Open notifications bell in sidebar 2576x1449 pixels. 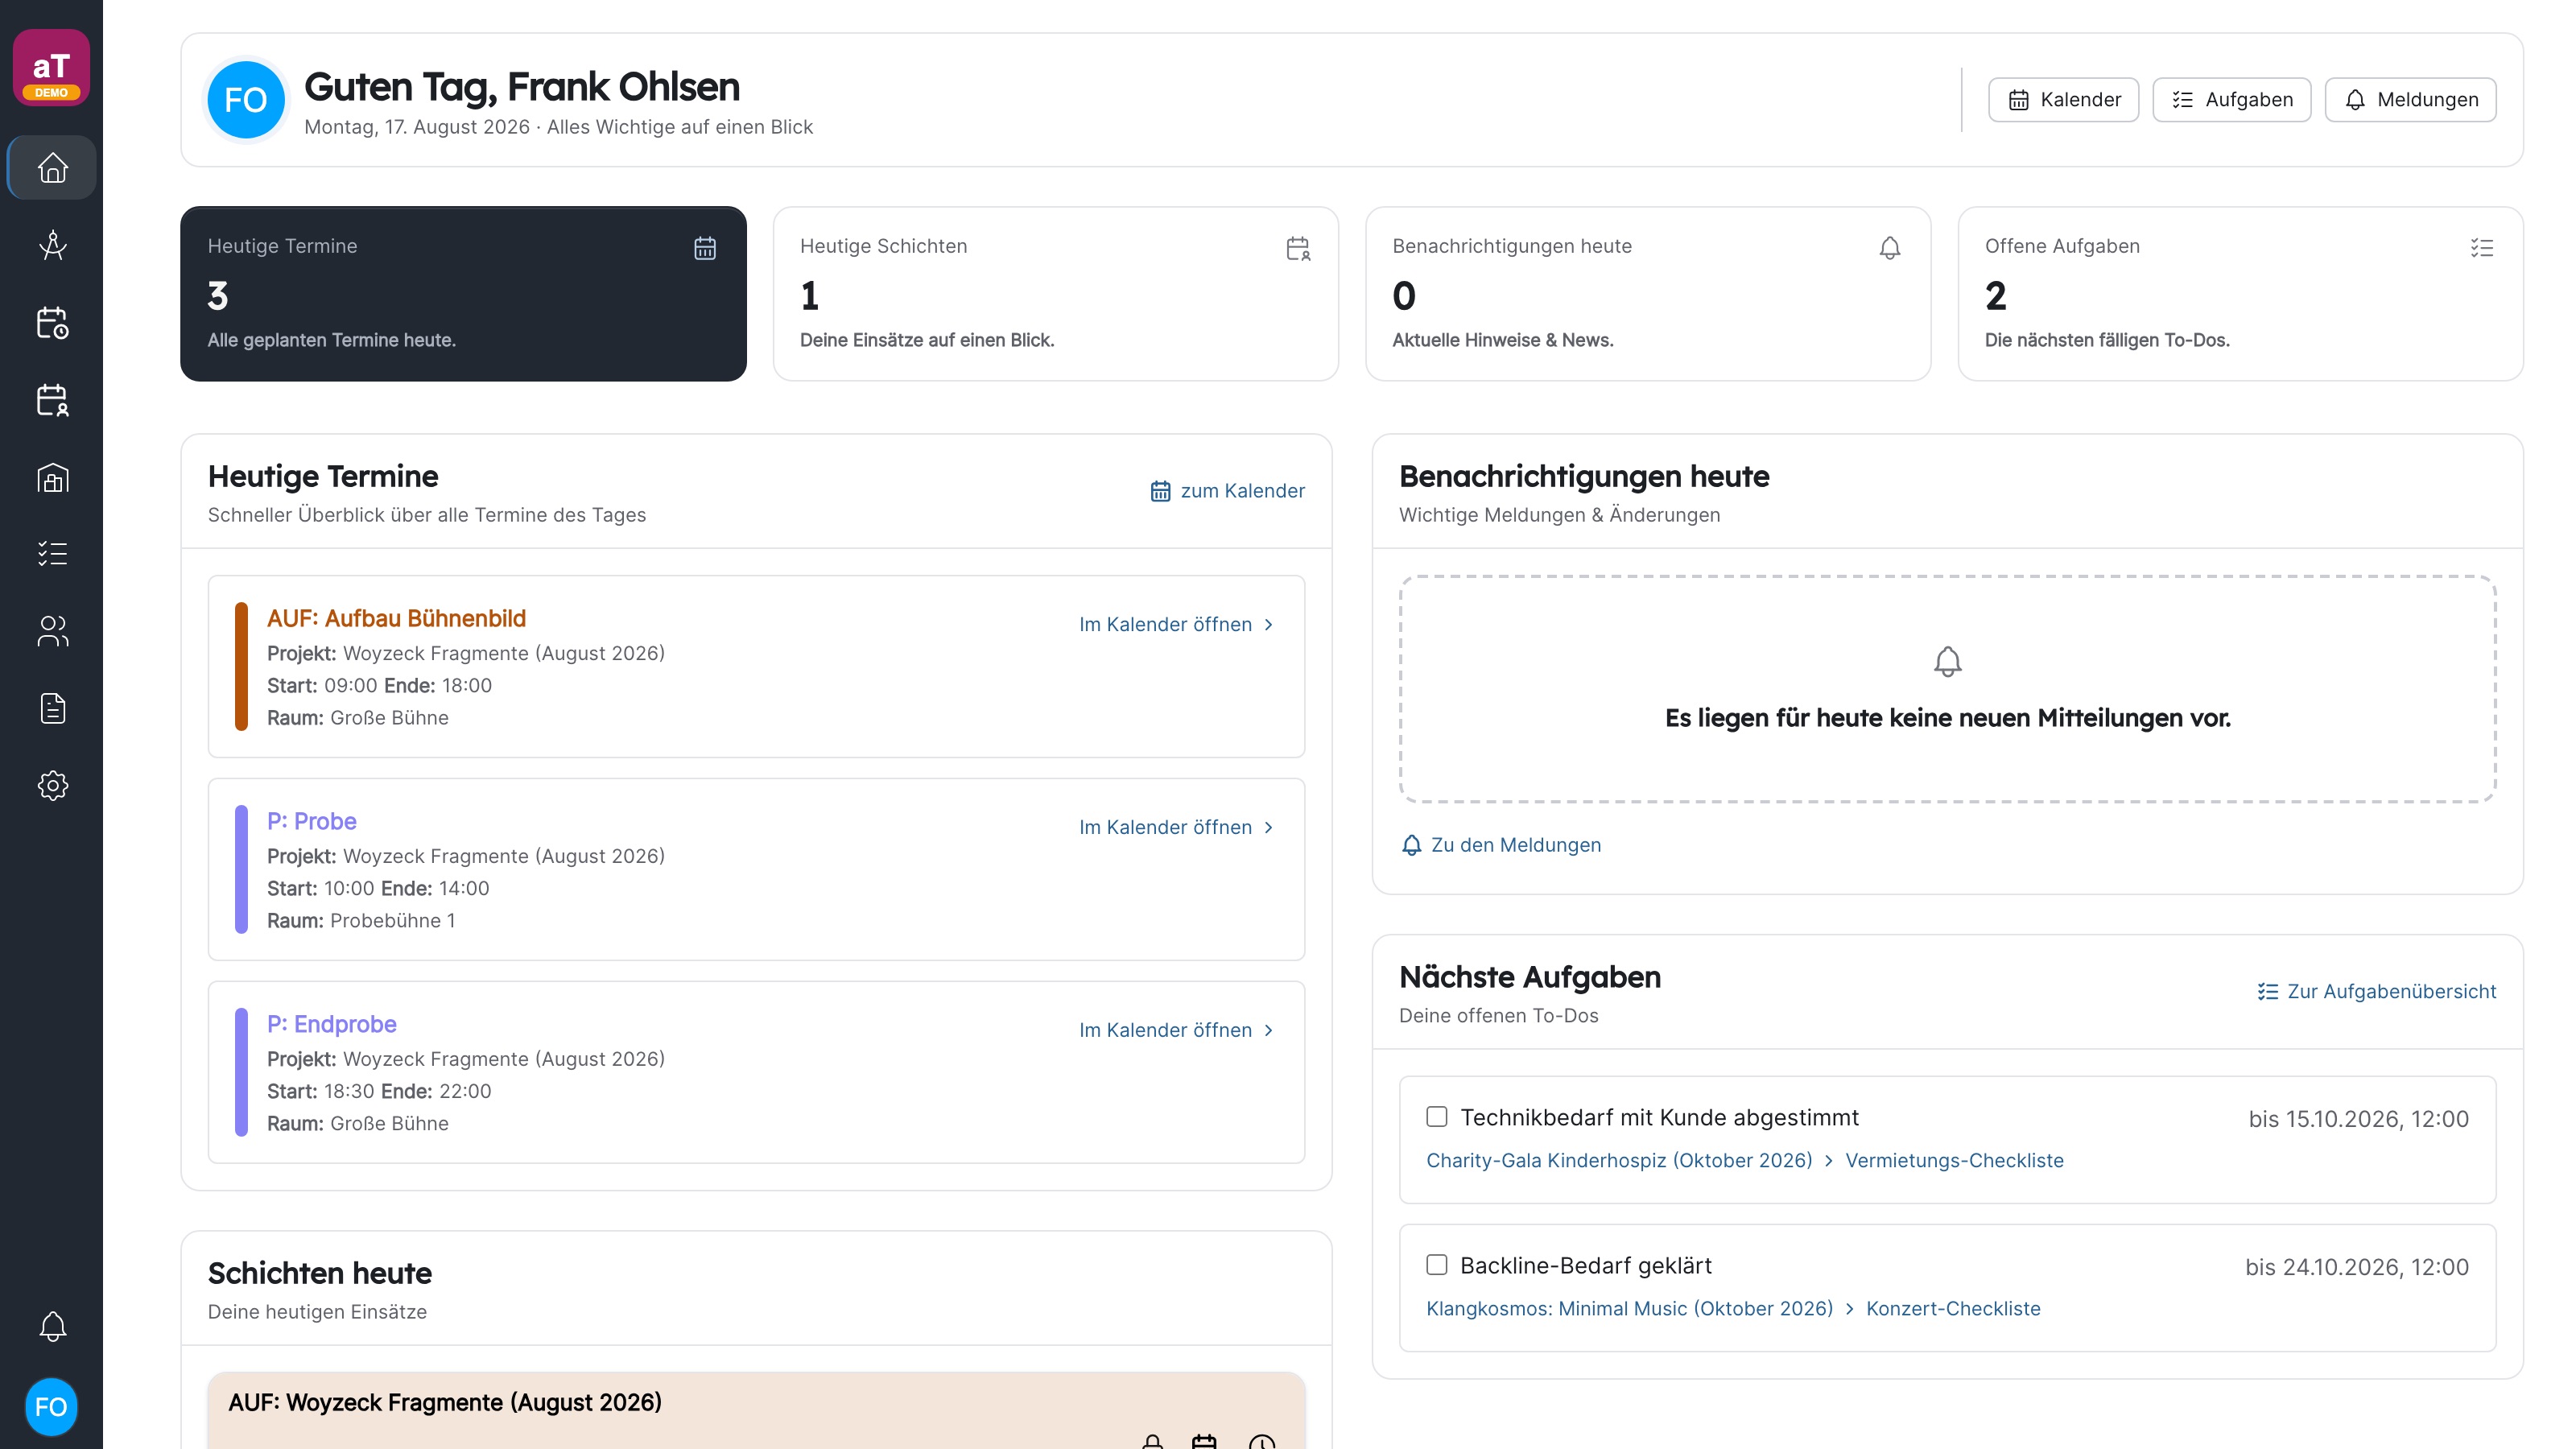point(52,1326)
